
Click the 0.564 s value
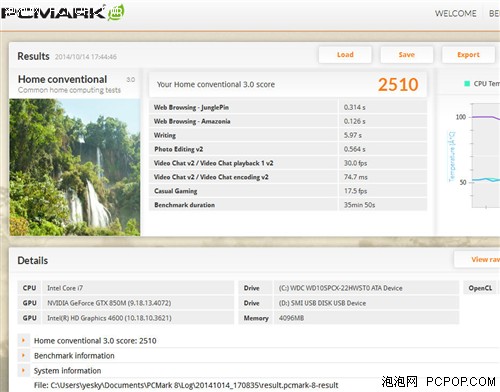point(355,149)
